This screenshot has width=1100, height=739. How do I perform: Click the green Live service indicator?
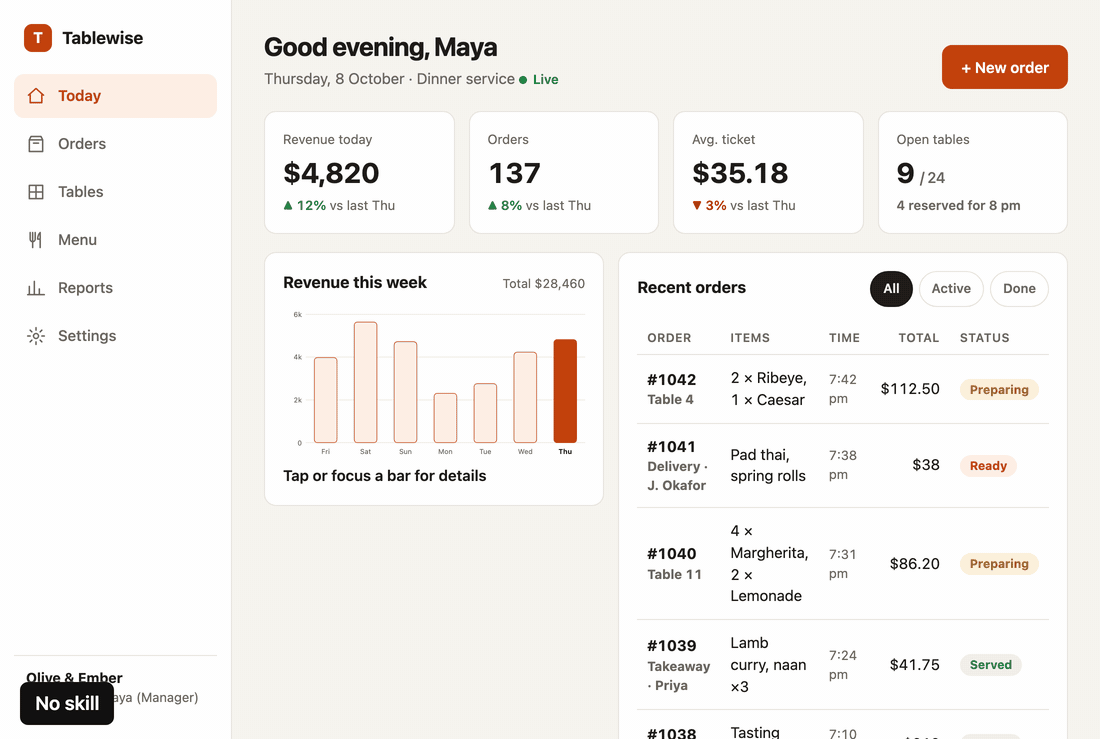click(539, 79)
